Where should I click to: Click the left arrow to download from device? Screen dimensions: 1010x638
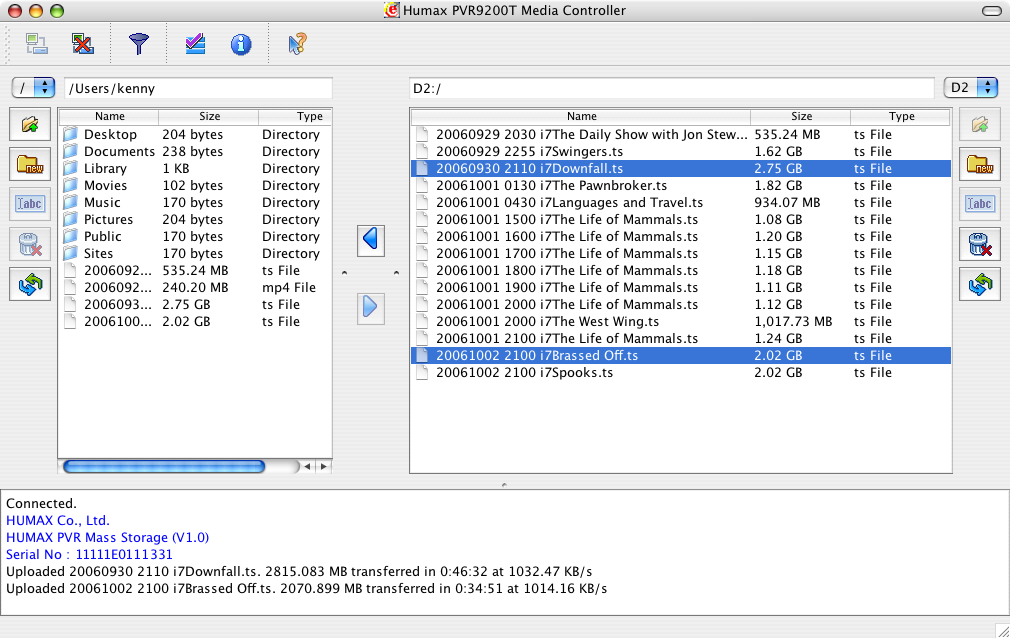pos(371,240)
